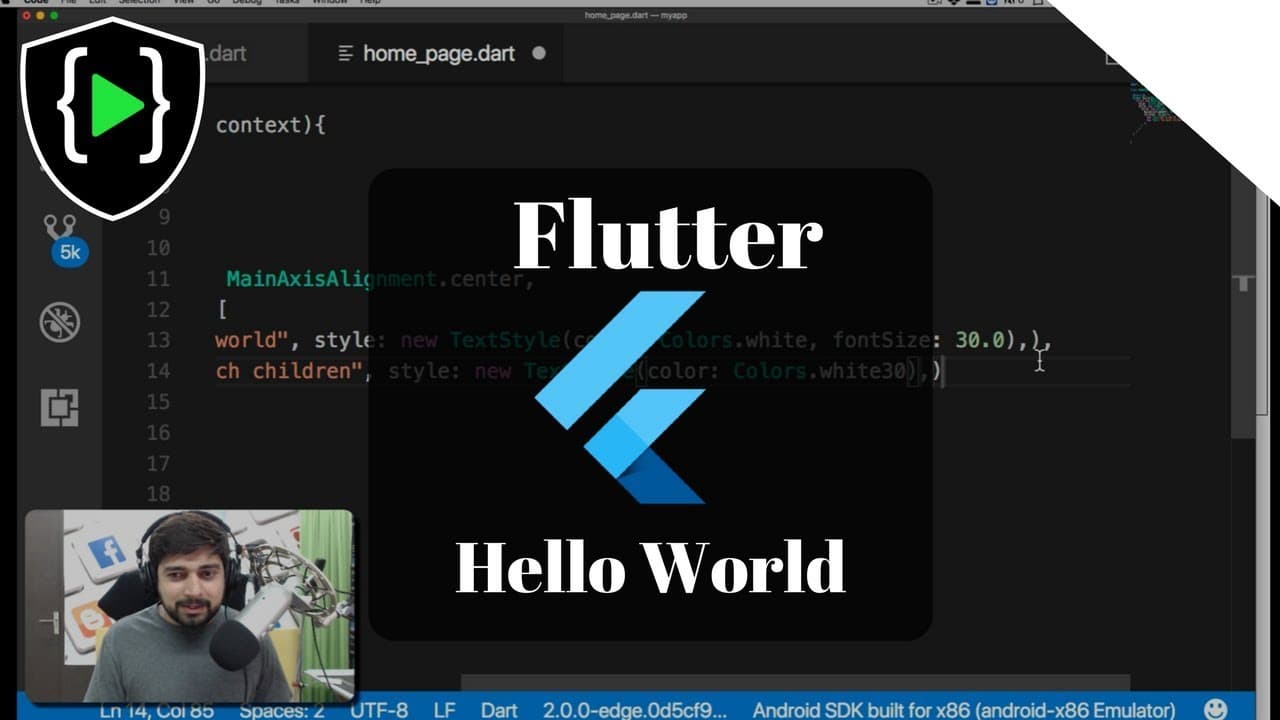The width and height of the screenshot is (1280, 720).
Task: Open Source Control view with 5k badge
Action: [x=65, y=239]
